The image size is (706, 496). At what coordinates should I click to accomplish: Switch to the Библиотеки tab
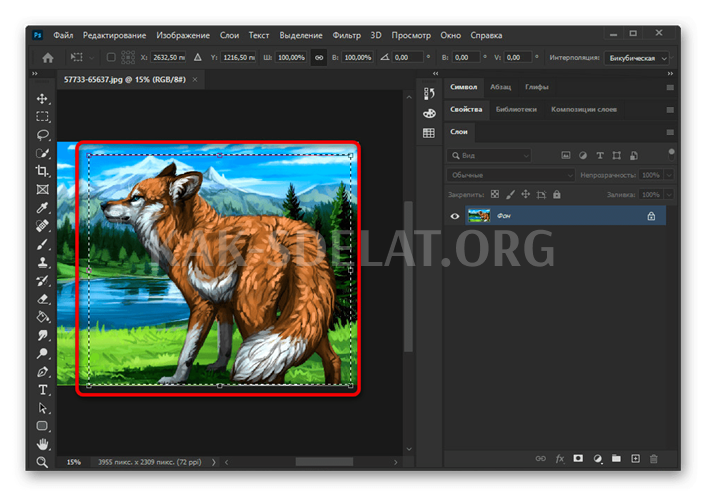(x=516, y=109)
